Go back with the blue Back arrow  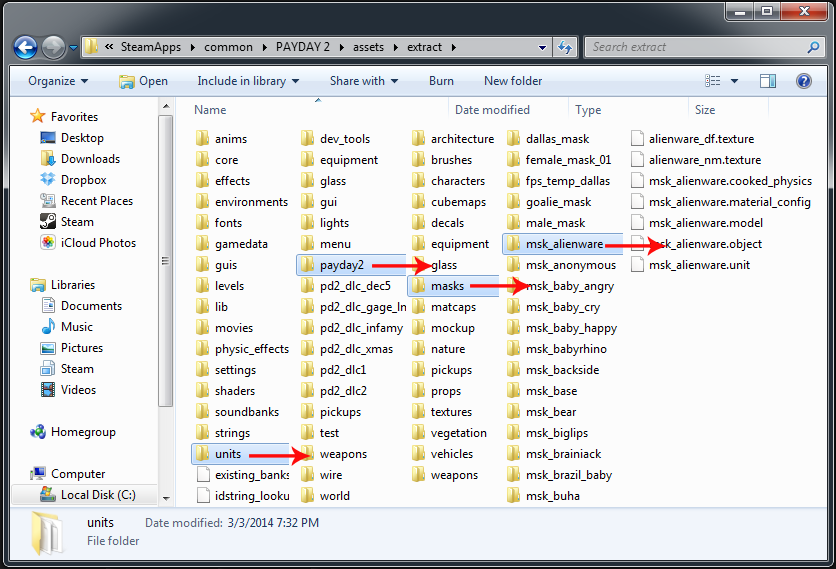click(25, 47)
